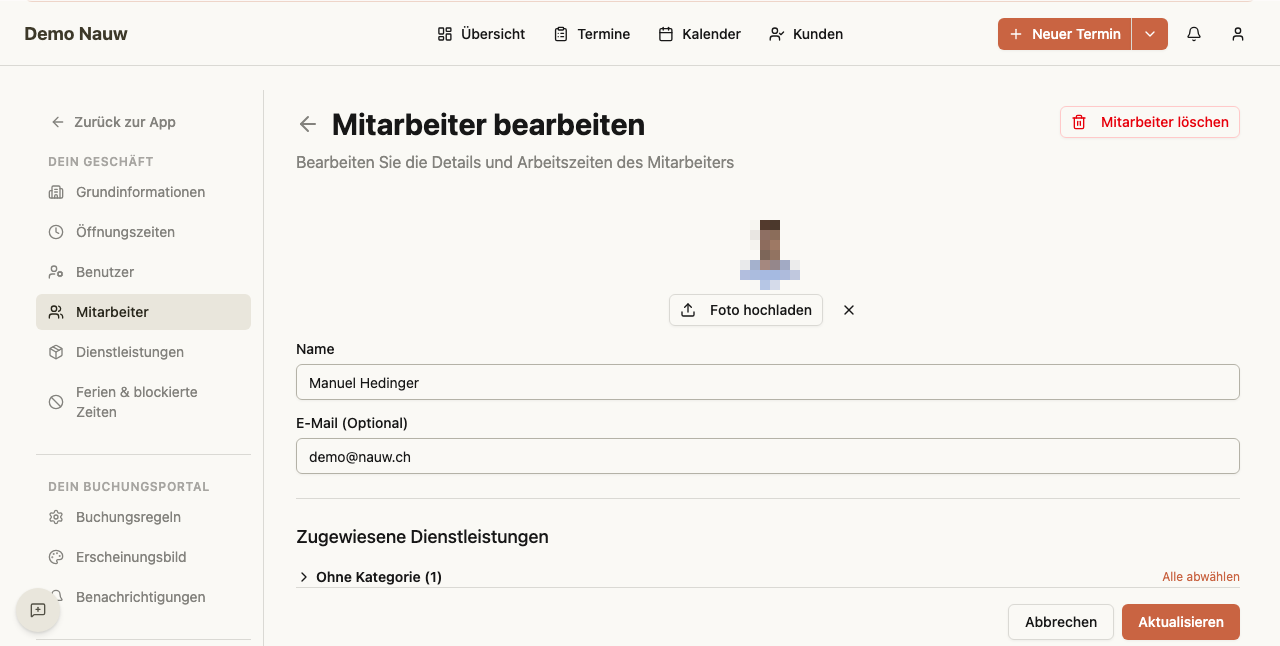1280x646 pixels.
Task: Go to Übersicht in top navigation
Action: click(x=481, y=34)
